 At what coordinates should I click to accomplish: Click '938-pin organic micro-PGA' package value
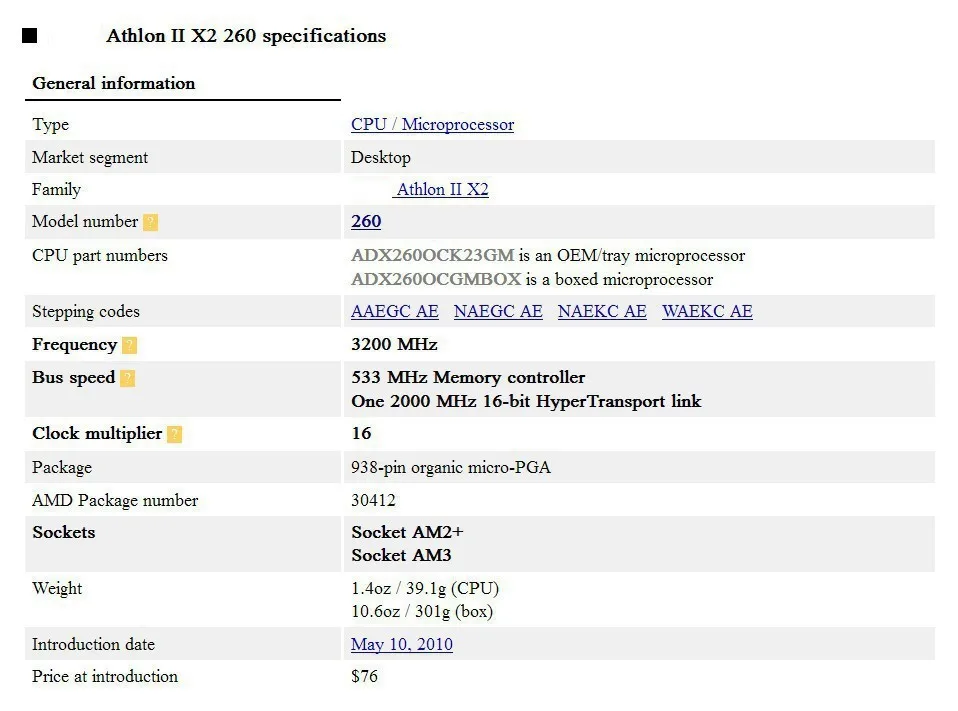coord(451,468)
